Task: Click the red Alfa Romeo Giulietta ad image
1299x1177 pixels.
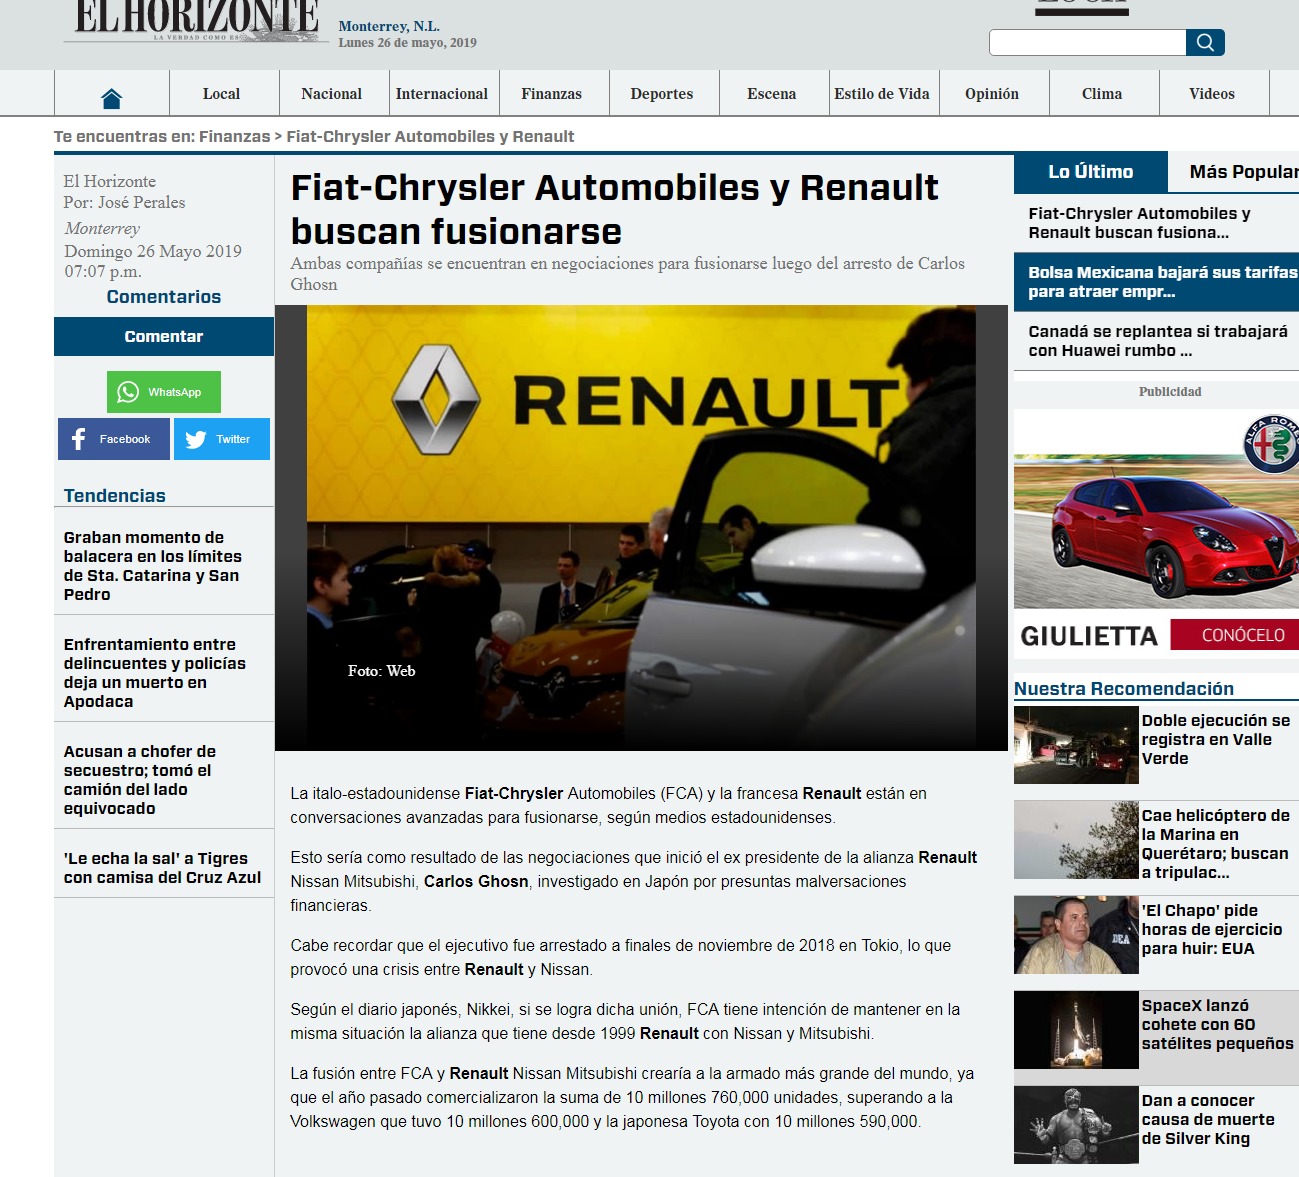Action: [x=1156, y=534]
